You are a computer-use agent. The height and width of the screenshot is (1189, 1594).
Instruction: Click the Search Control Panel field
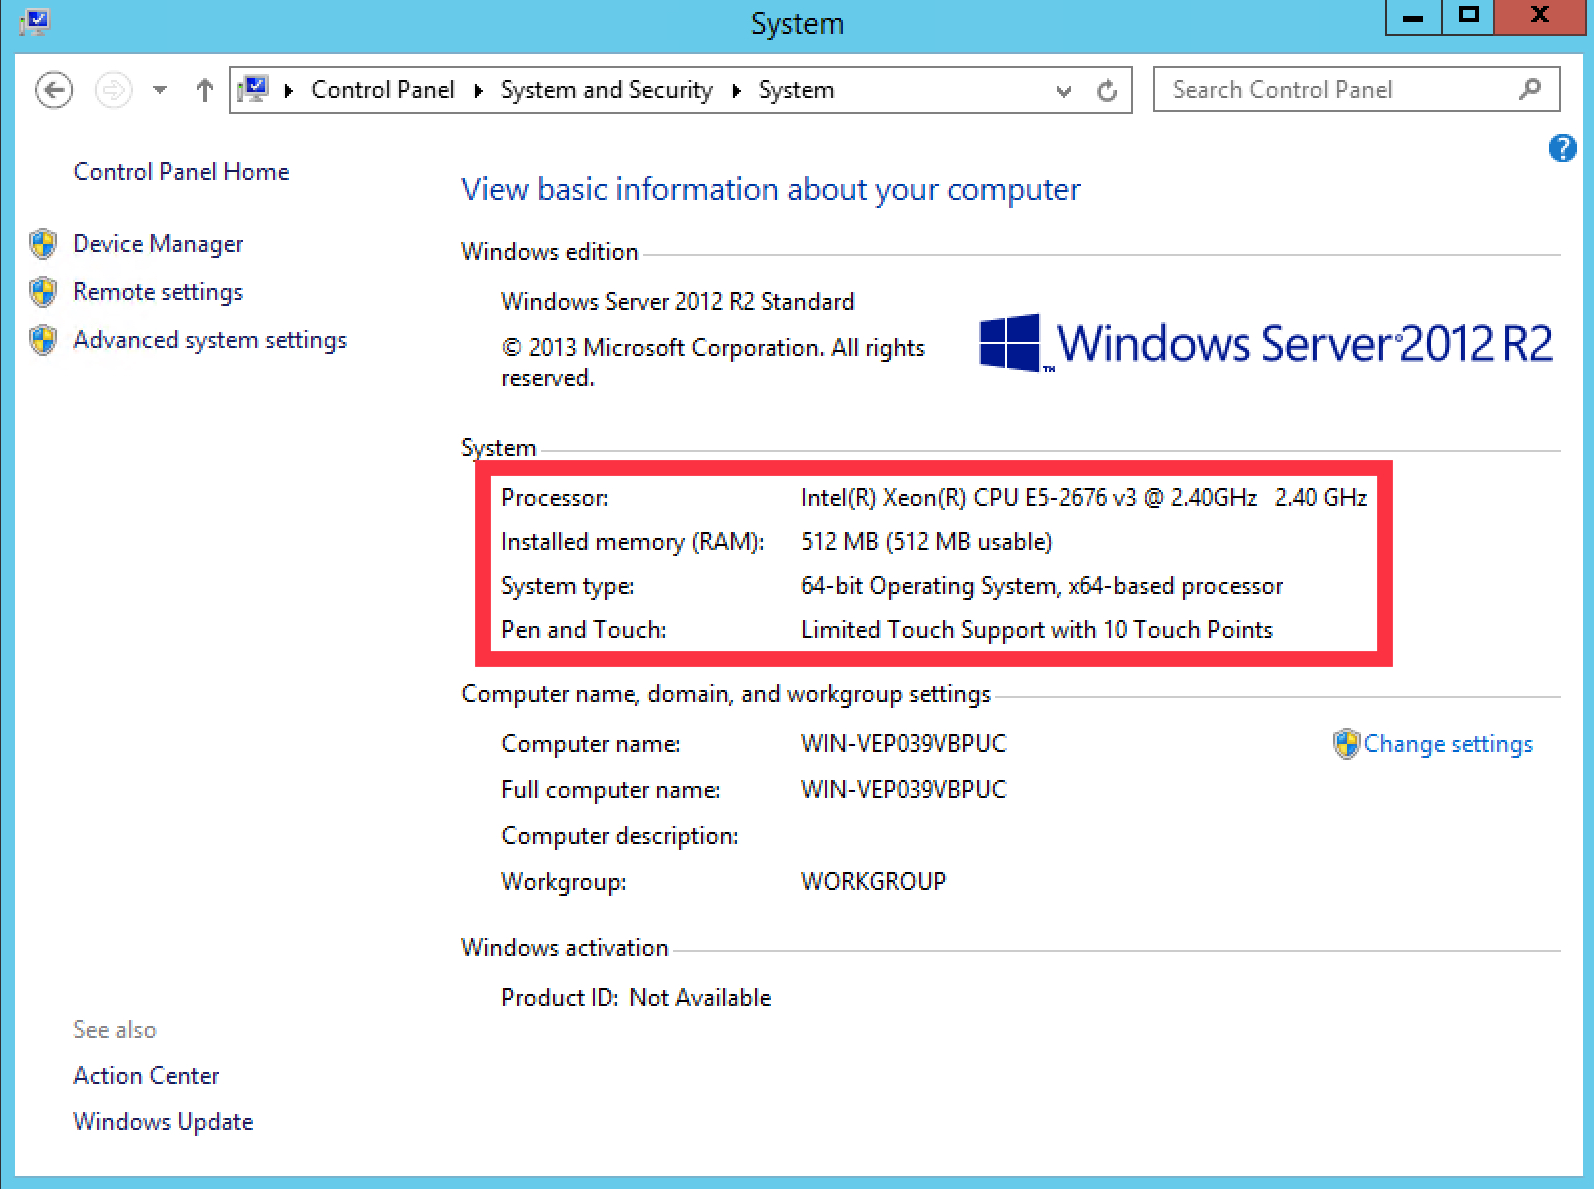click(x=1356, y=89)
